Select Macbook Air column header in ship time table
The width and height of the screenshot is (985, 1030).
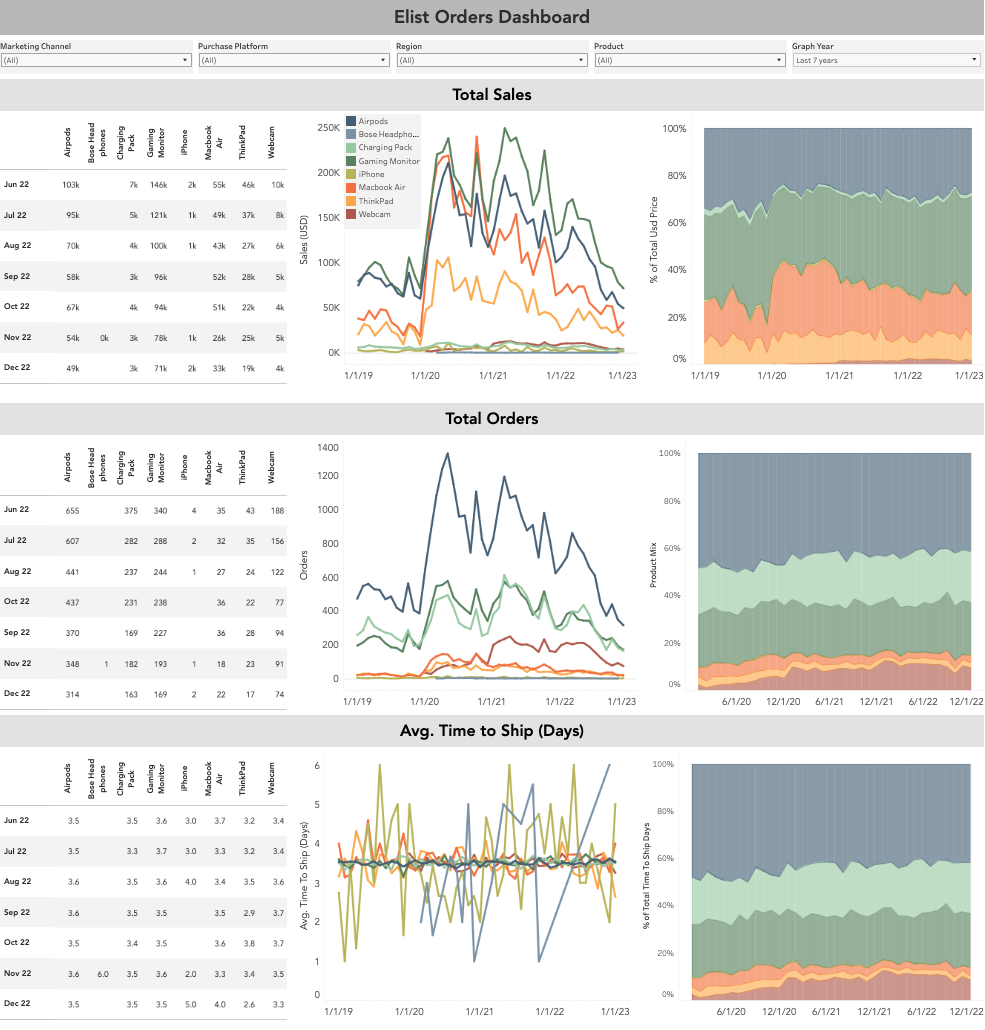(x=214, y=779)
